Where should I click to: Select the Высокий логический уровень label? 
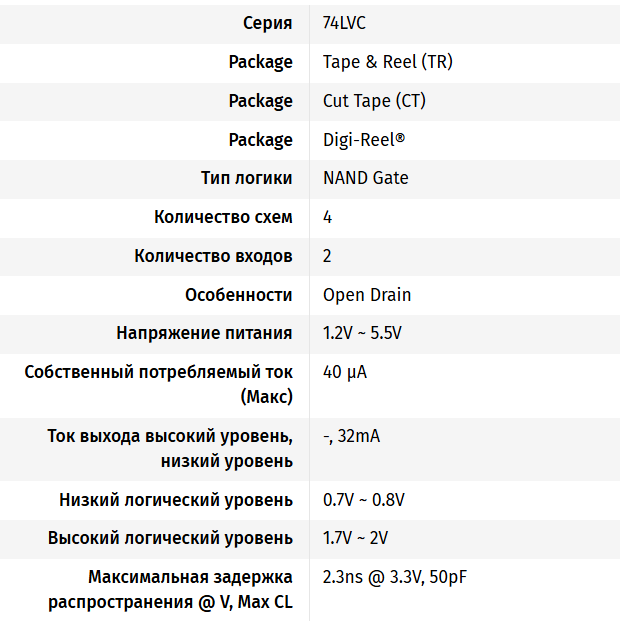click(170, 538)
